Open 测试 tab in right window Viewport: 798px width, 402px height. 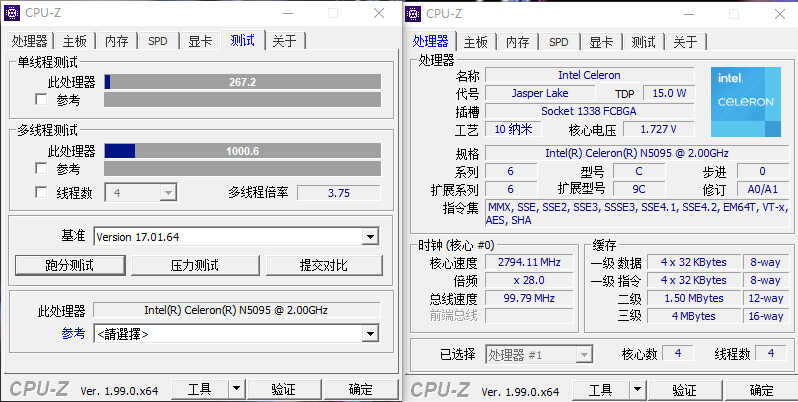pos(643,42)
